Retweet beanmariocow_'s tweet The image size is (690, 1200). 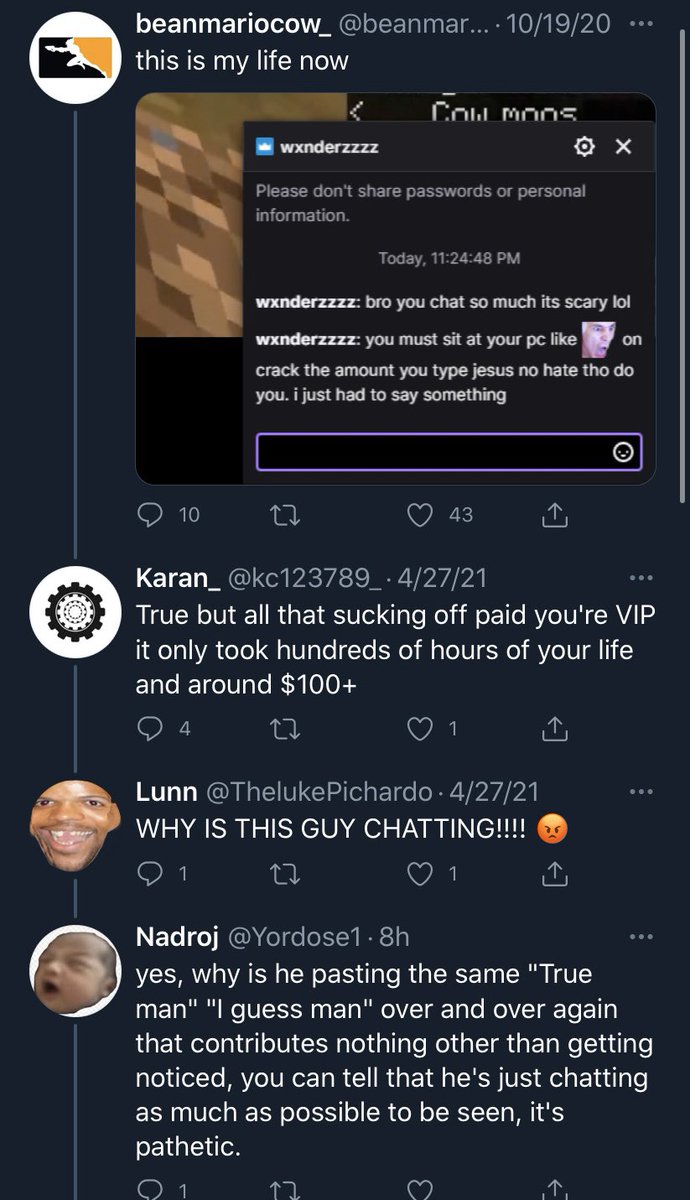[x=284, y=516]
